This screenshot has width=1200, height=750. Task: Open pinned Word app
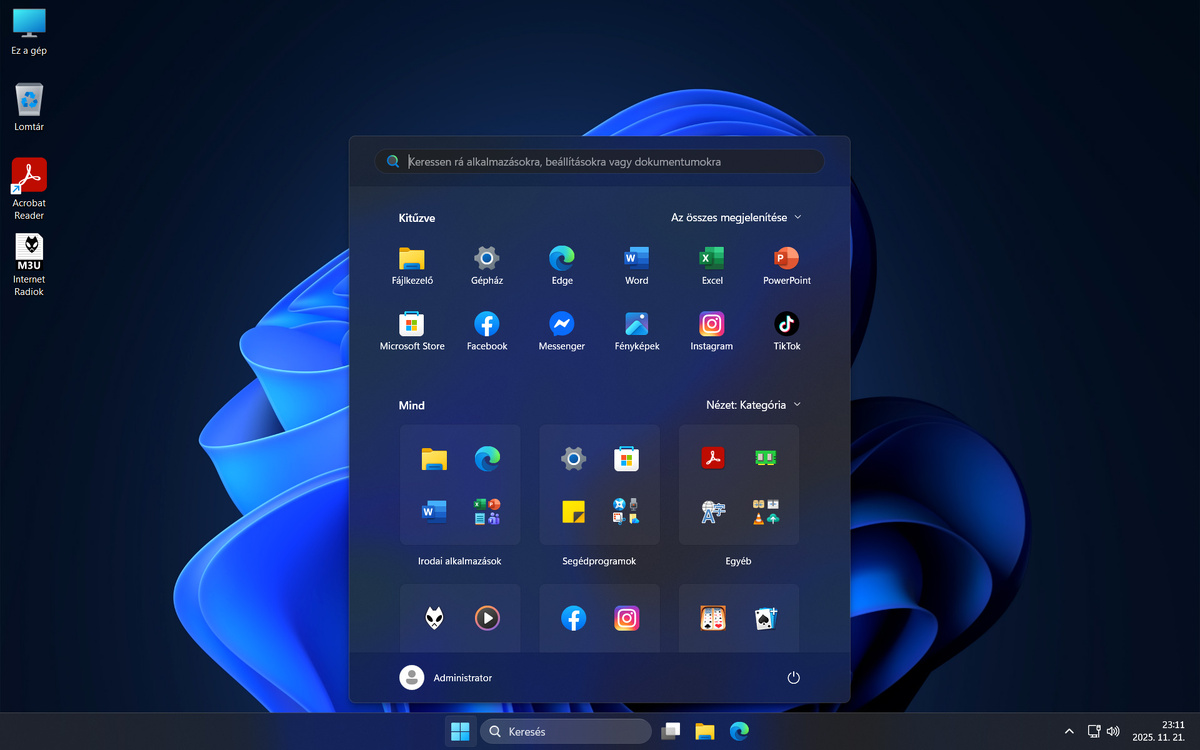[x=637, y=265]
